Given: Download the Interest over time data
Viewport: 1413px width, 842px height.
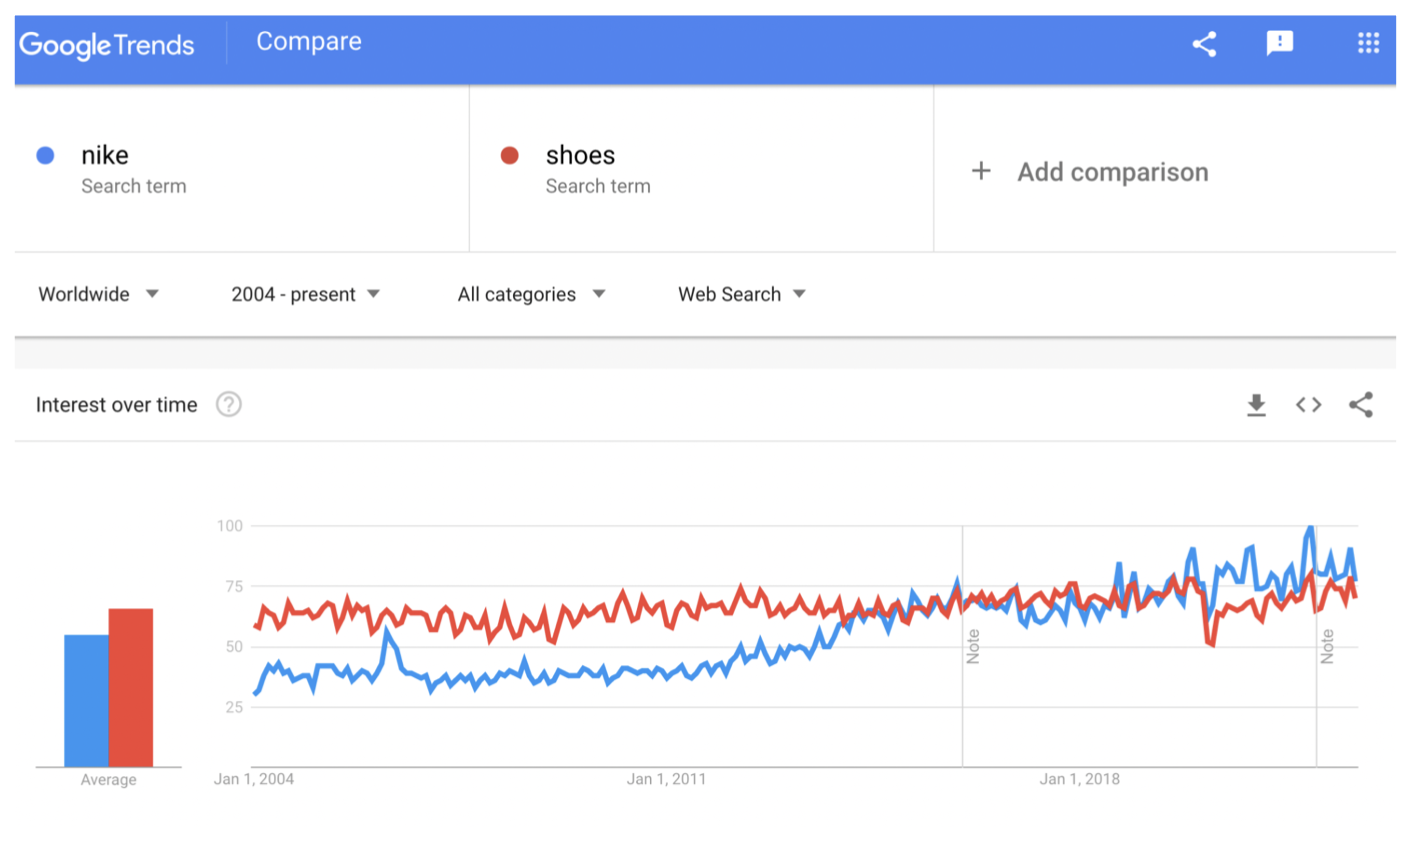Looking at the screenshot, I should coord(1256,405).
